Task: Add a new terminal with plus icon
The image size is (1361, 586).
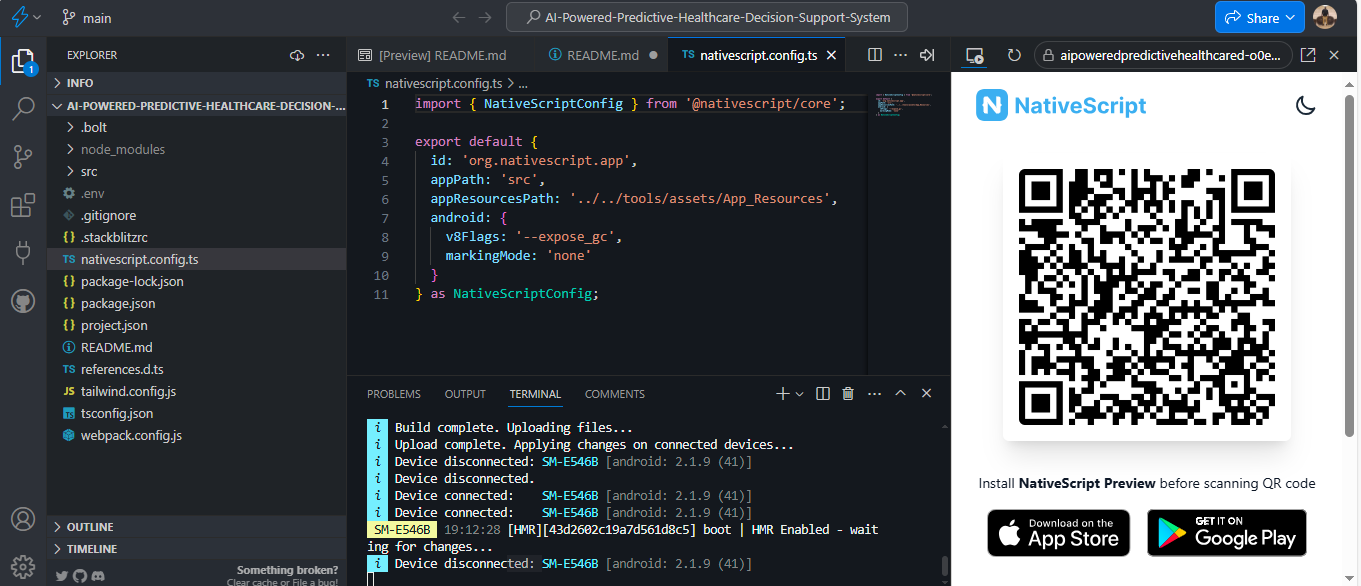Action: (783, 394)
